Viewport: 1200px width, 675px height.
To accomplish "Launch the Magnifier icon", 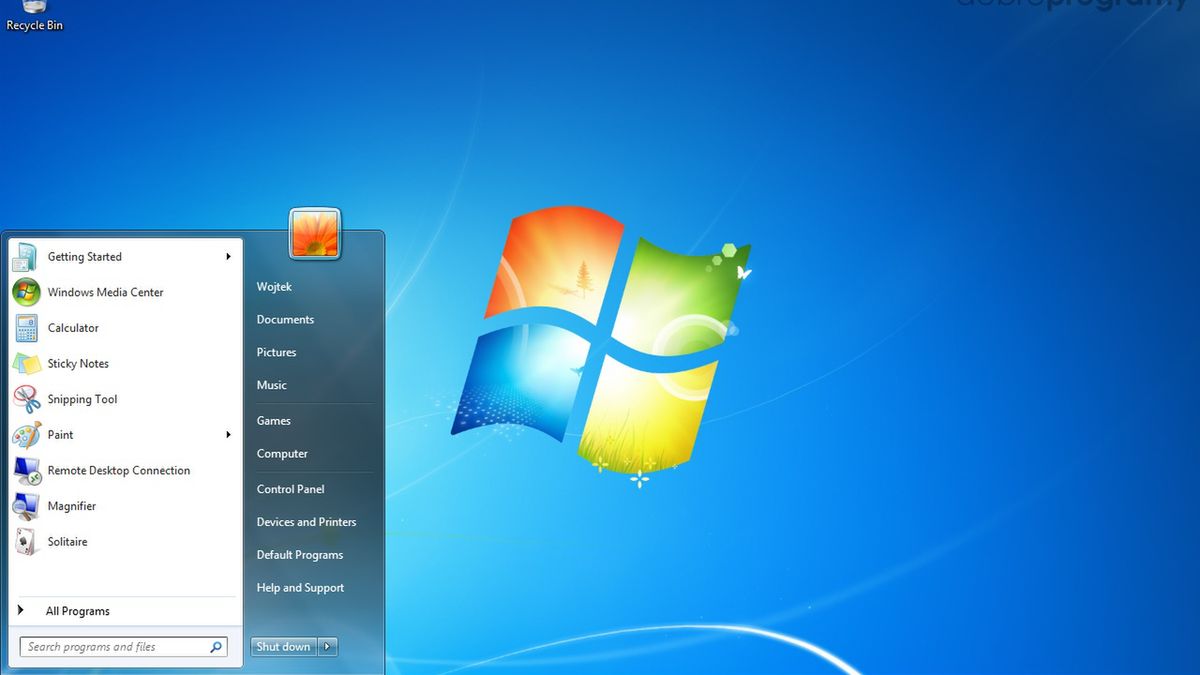I will coord(25,506).
